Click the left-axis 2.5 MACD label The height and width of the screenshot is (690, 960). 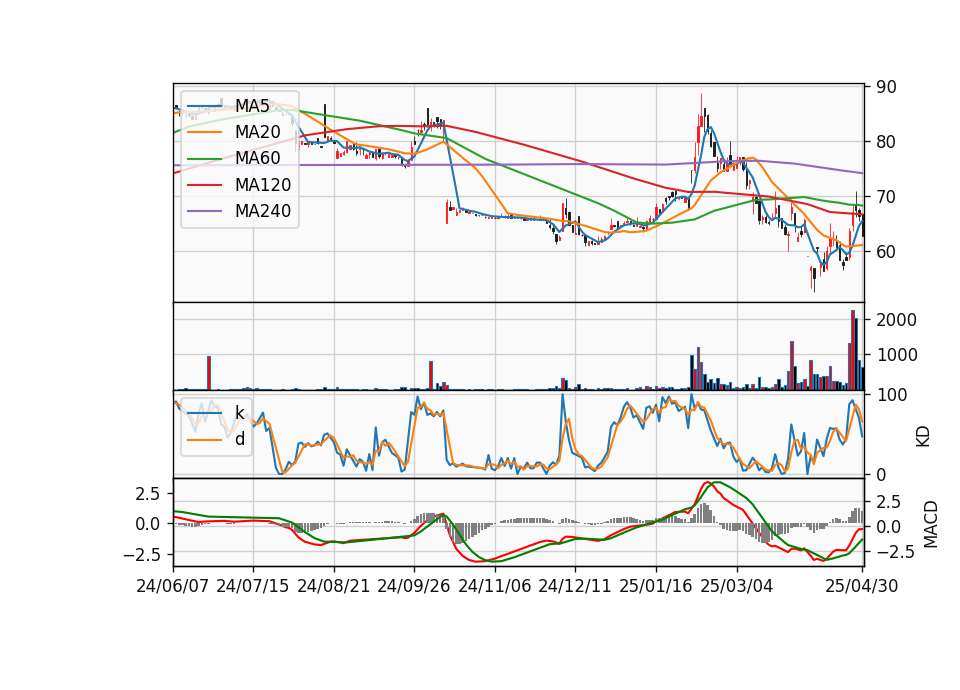tap(148, 493)
